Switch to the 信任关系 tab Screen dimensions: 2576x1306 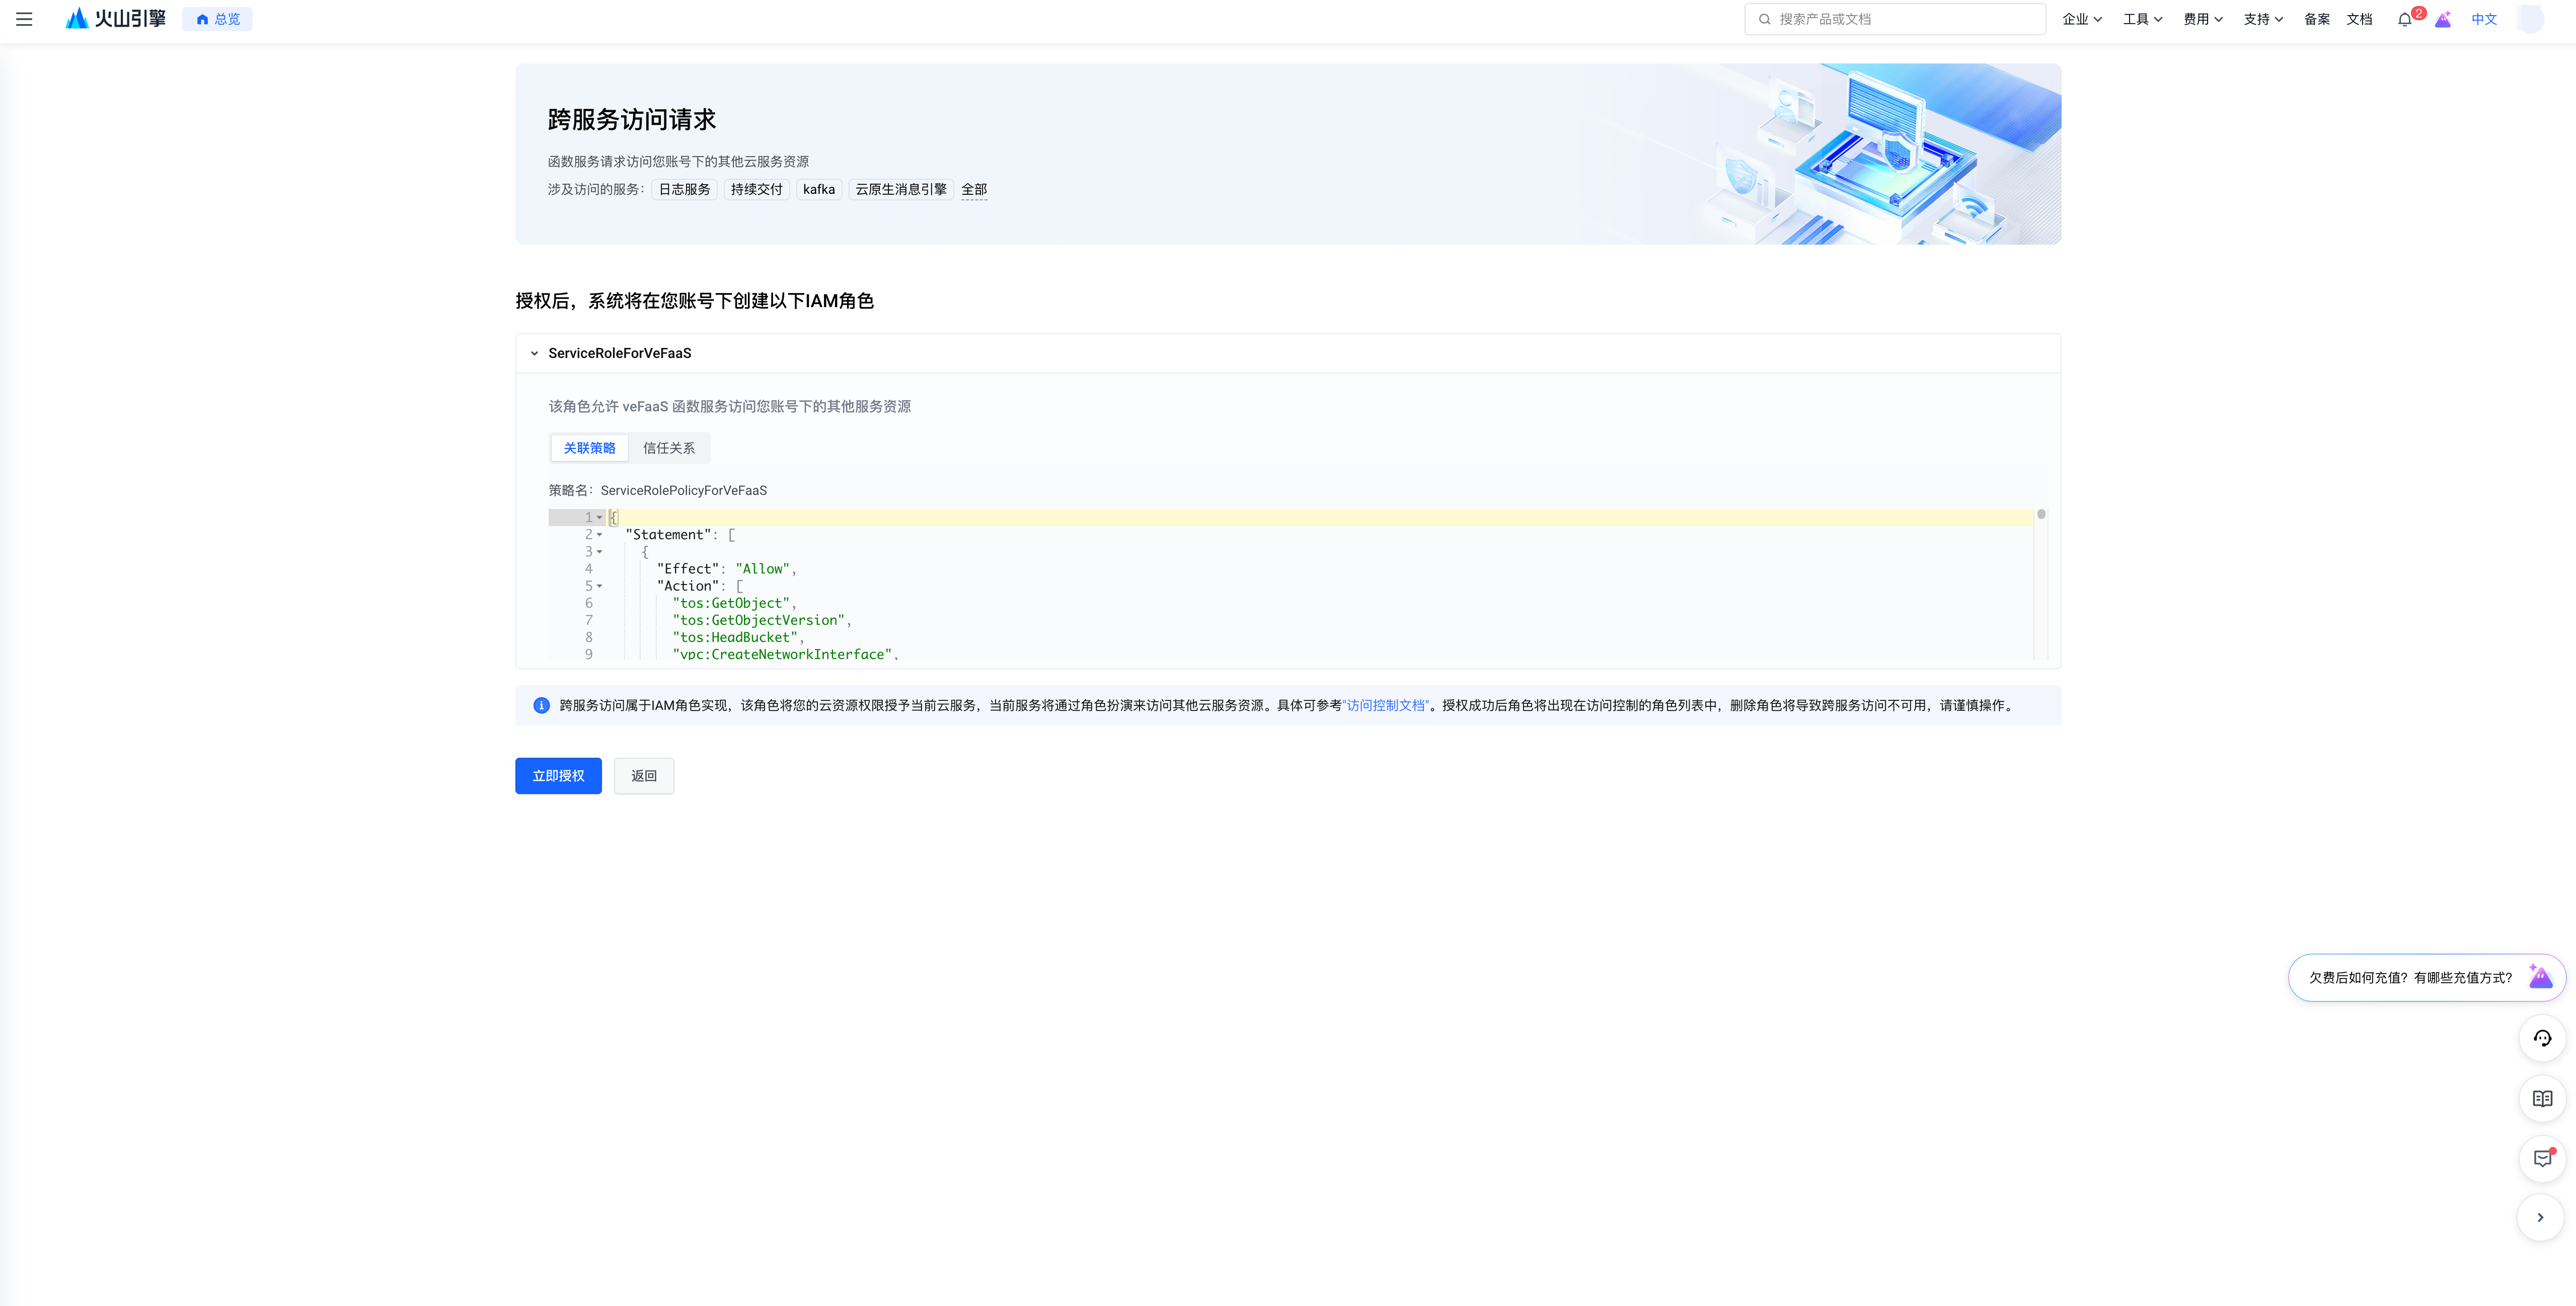click(668, 448)
